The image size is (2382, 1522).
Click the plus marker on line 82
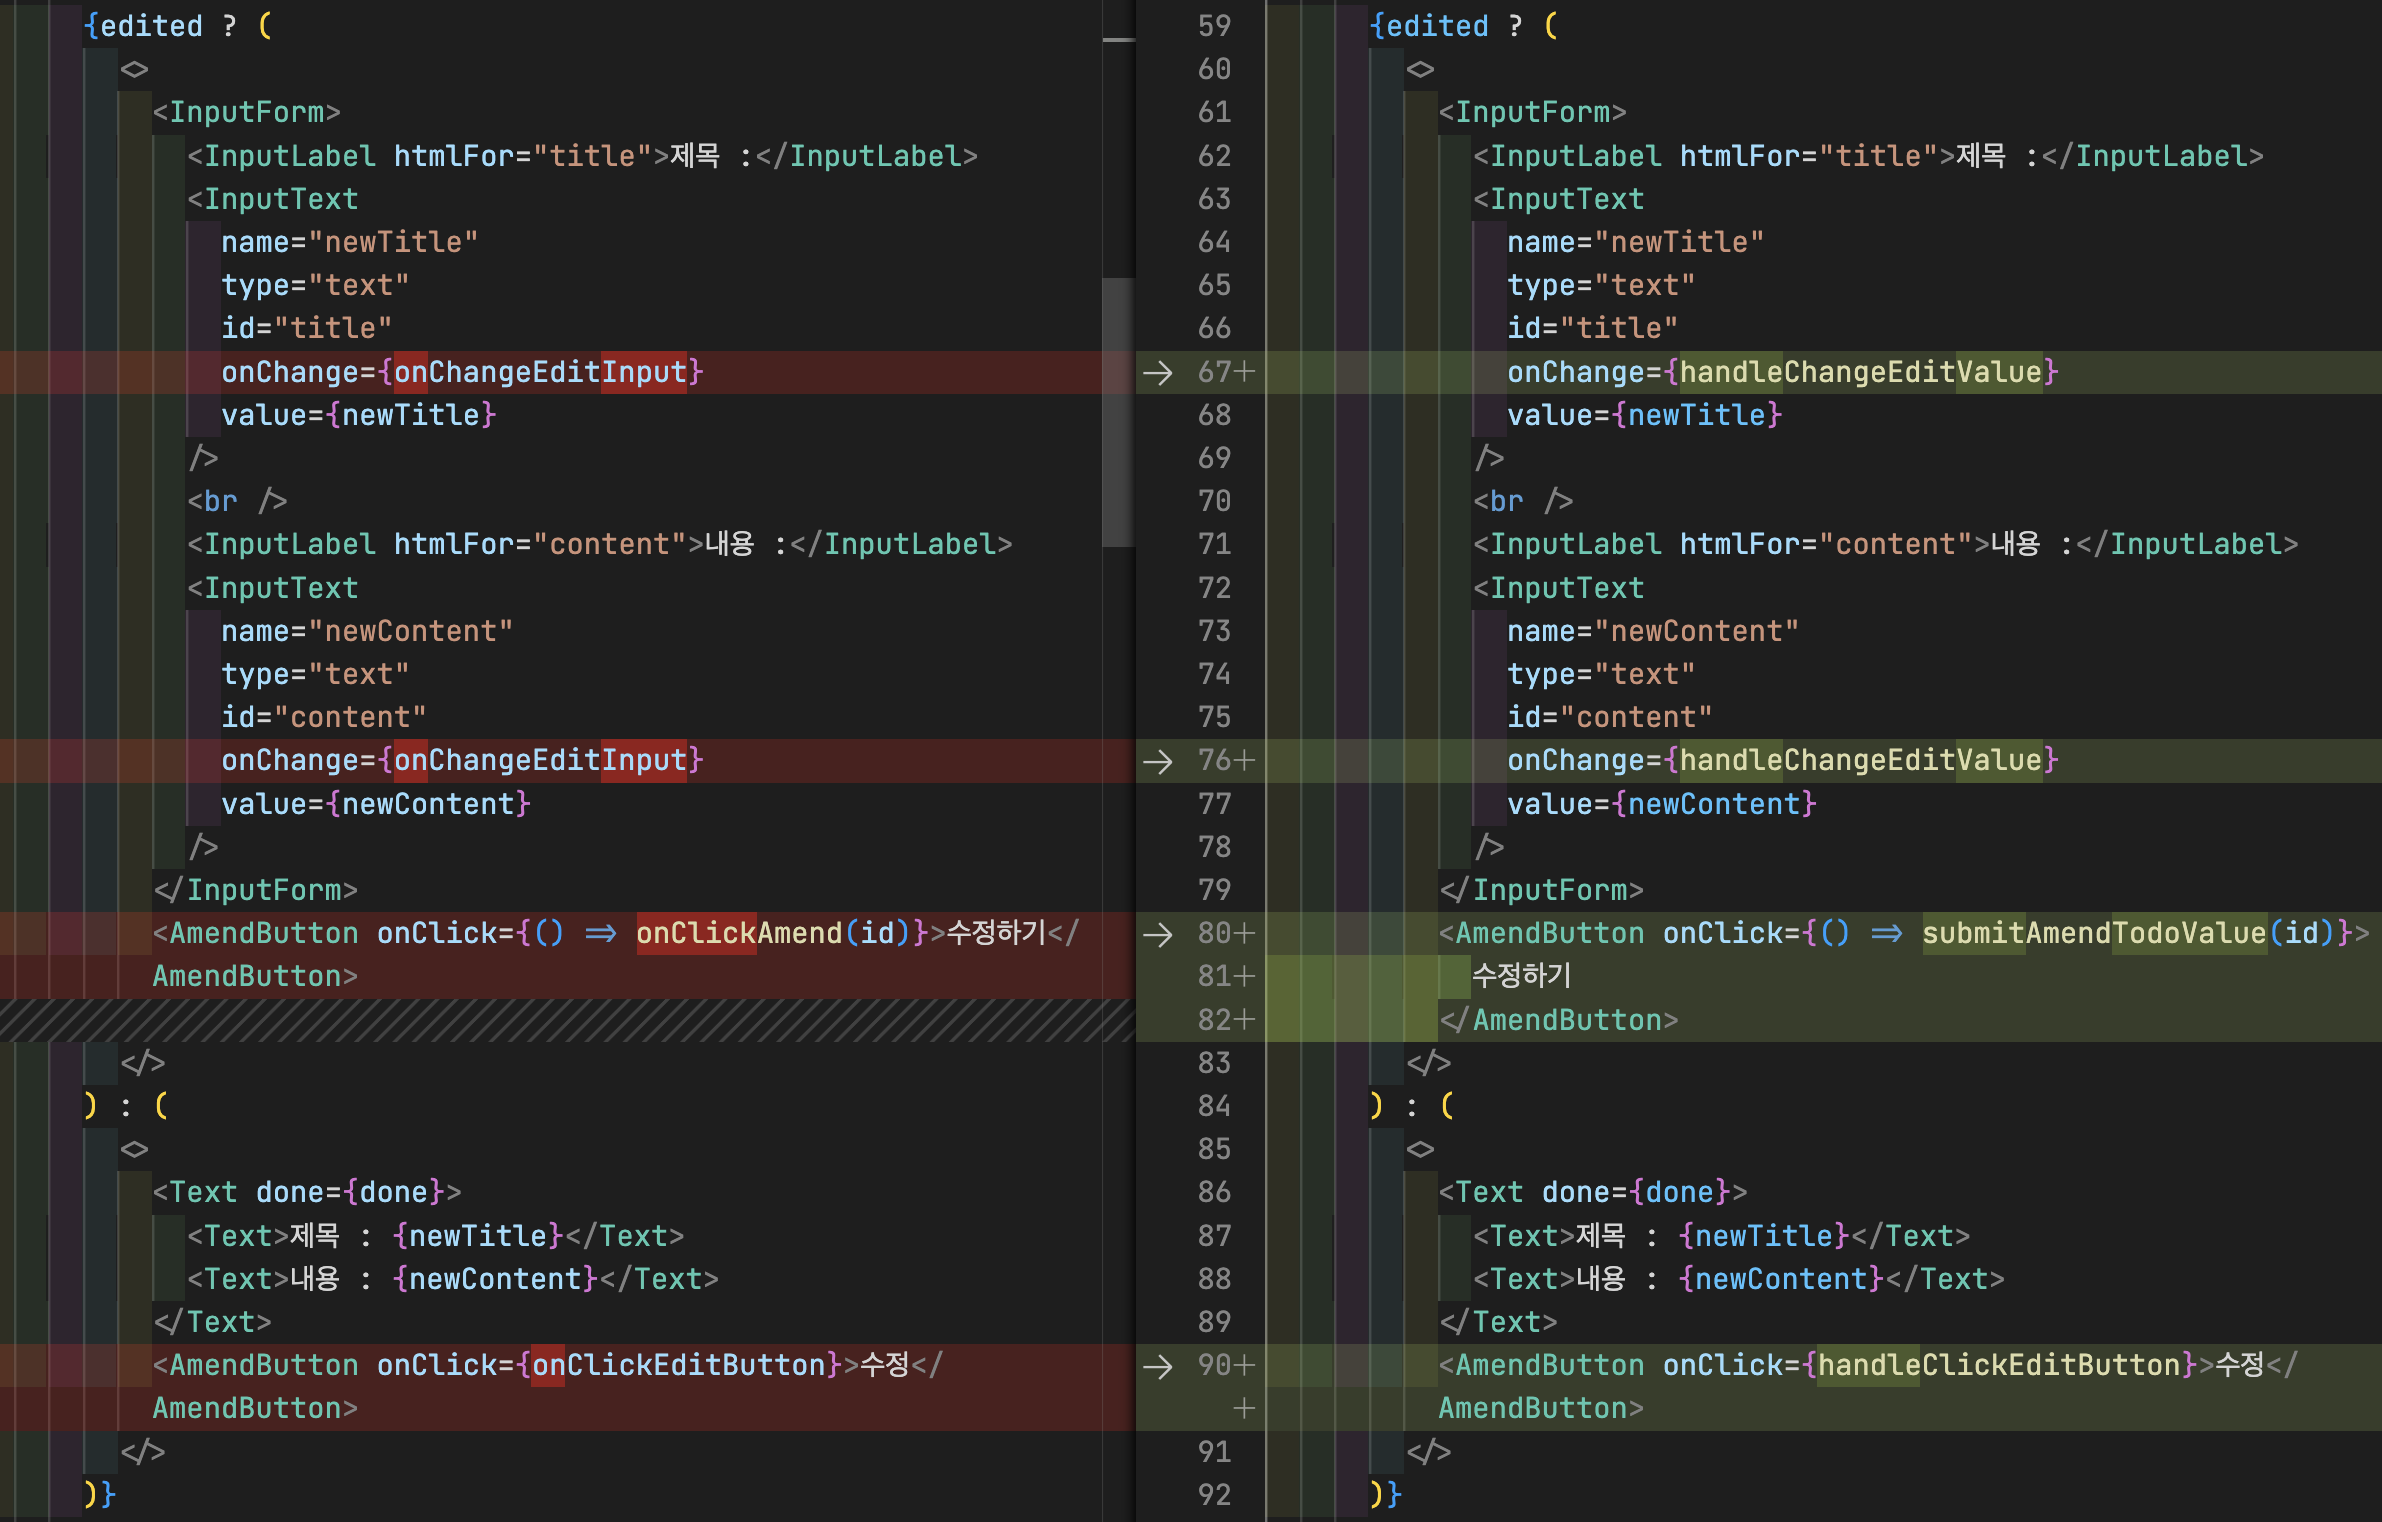click(1244, 1020)
